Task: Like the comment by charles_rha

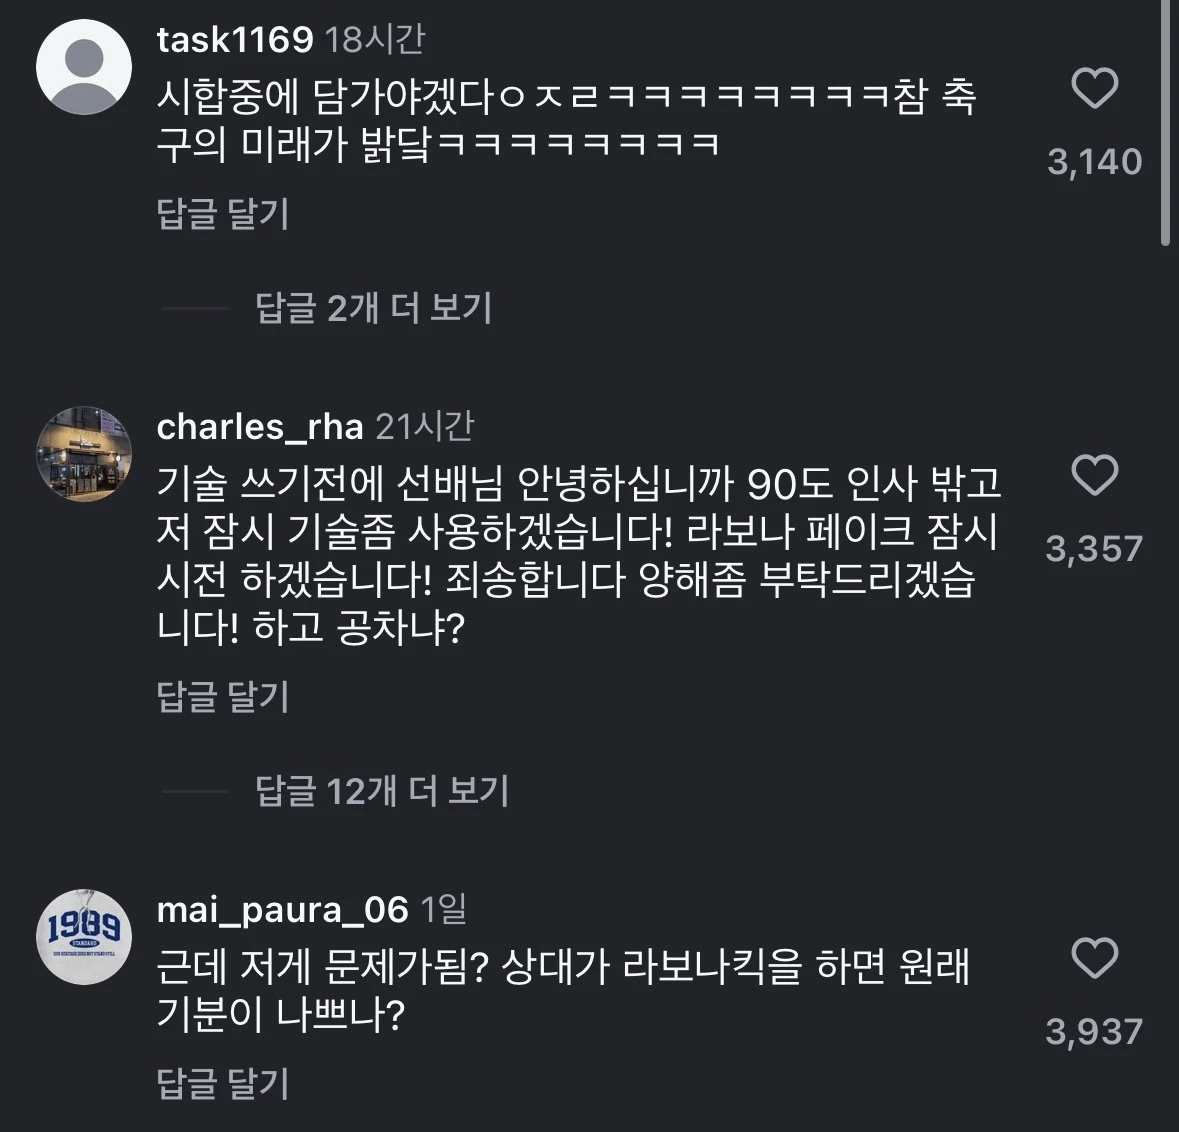Action: pos(1094,475)
